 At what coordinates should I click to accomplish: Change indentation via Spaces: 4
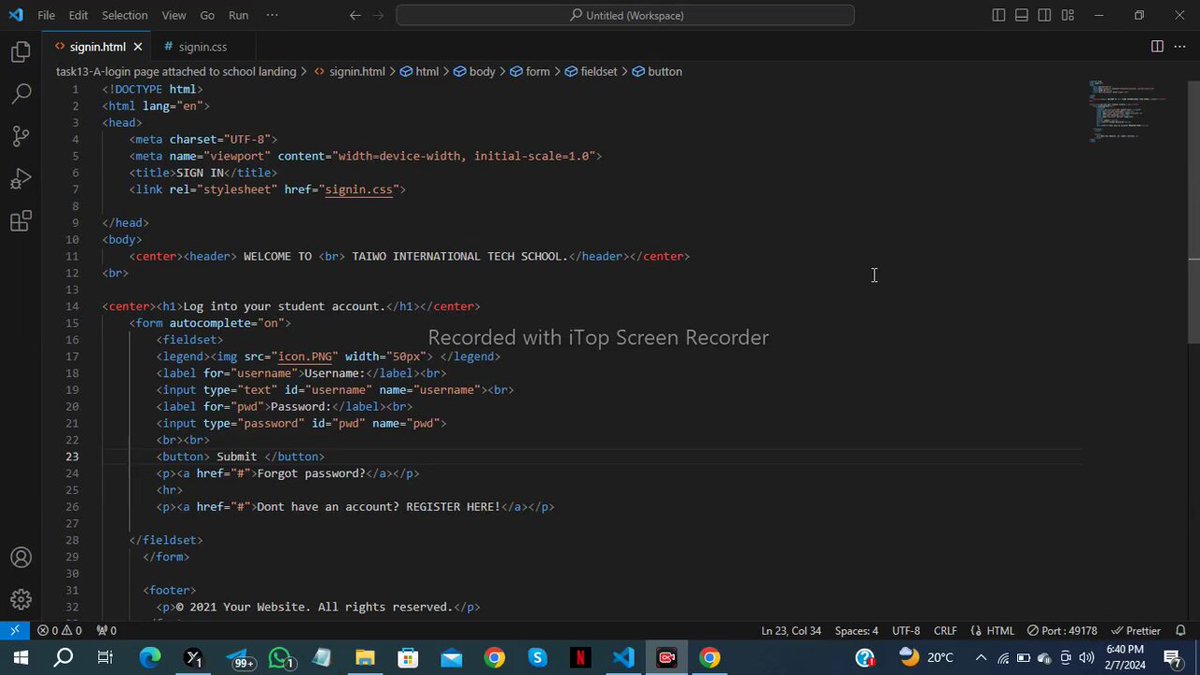coord(856,631)
